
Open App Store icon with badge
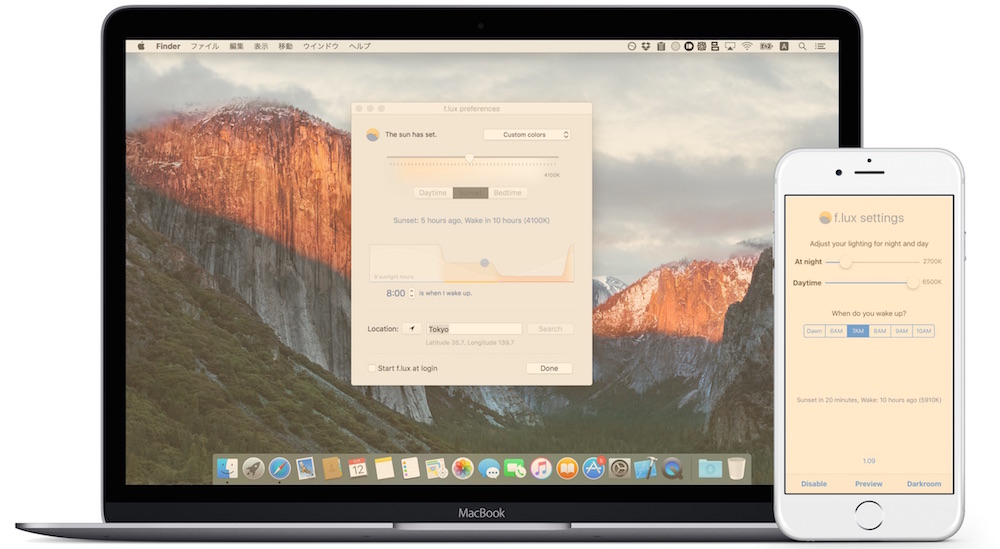click(593, 469)
